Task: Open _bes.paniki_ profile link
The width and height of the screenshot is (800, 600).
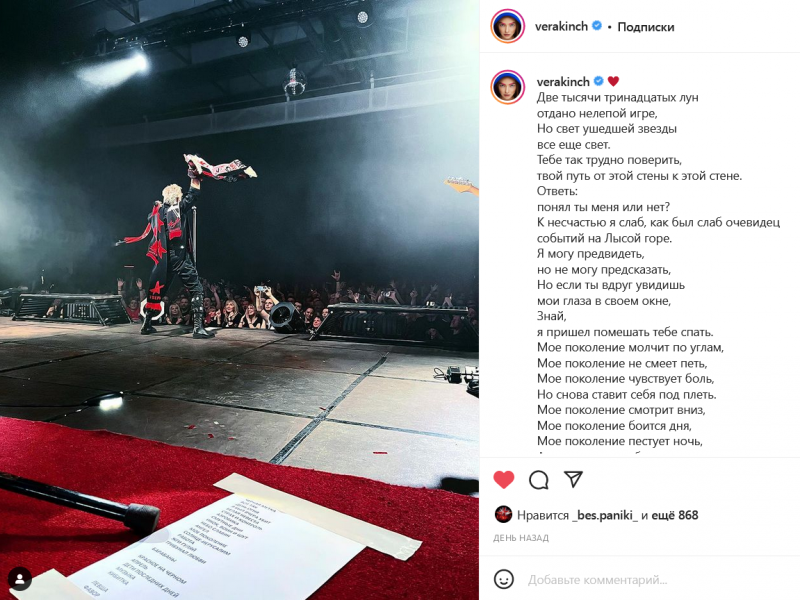Action: pyautogui.click(x=605, y=515)
